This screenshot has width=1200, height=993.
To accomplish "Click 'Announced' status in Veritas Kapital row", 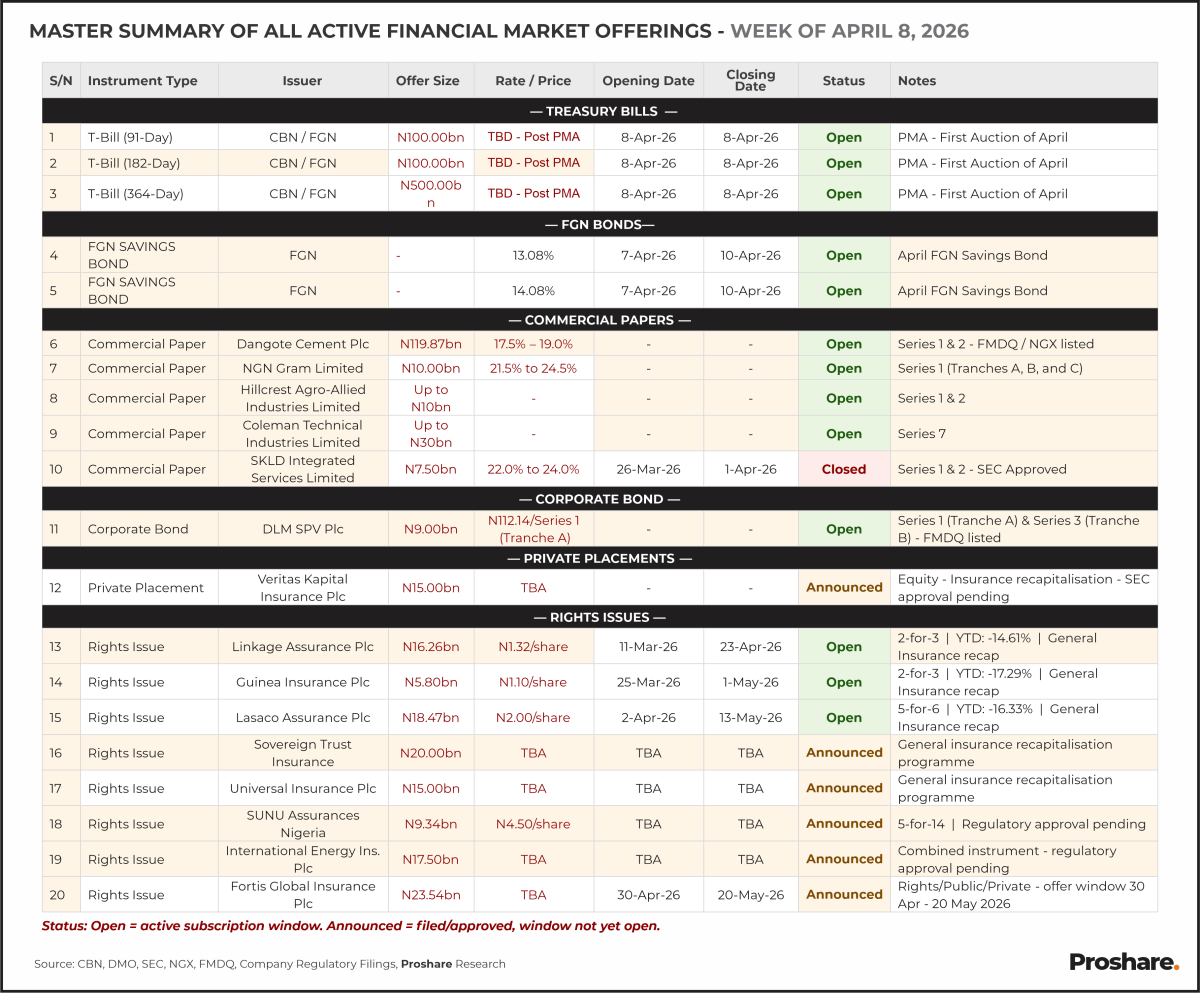I will (844, 588).
